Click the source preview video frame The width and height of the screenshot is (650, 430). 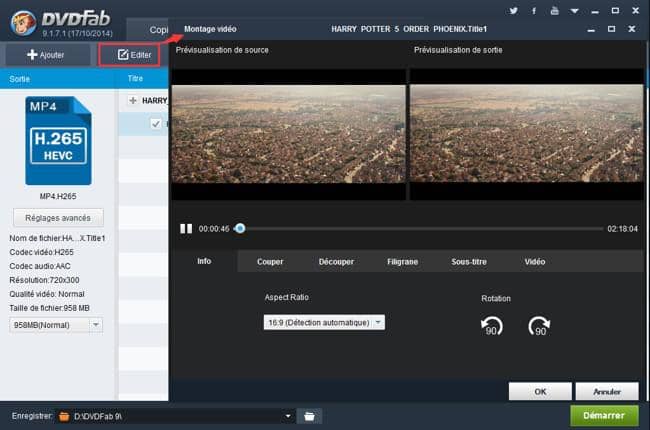click(289, 134)
